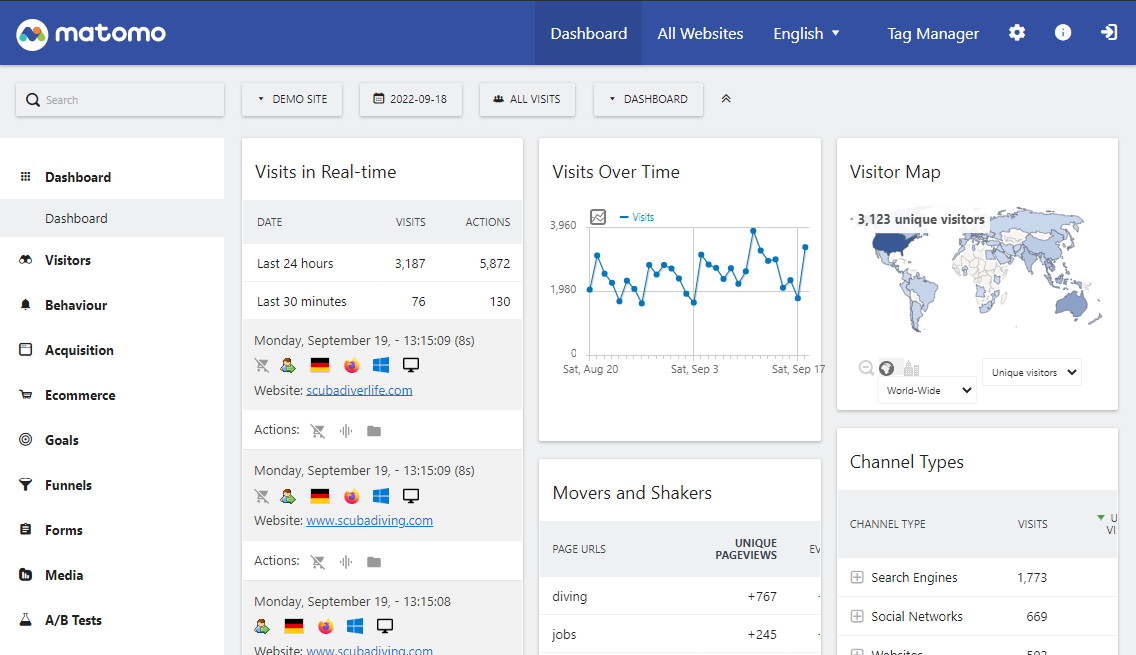The image size is (1136, 655).
Task: Click the Germany flag in the visit row
Action: click(320, 364)
